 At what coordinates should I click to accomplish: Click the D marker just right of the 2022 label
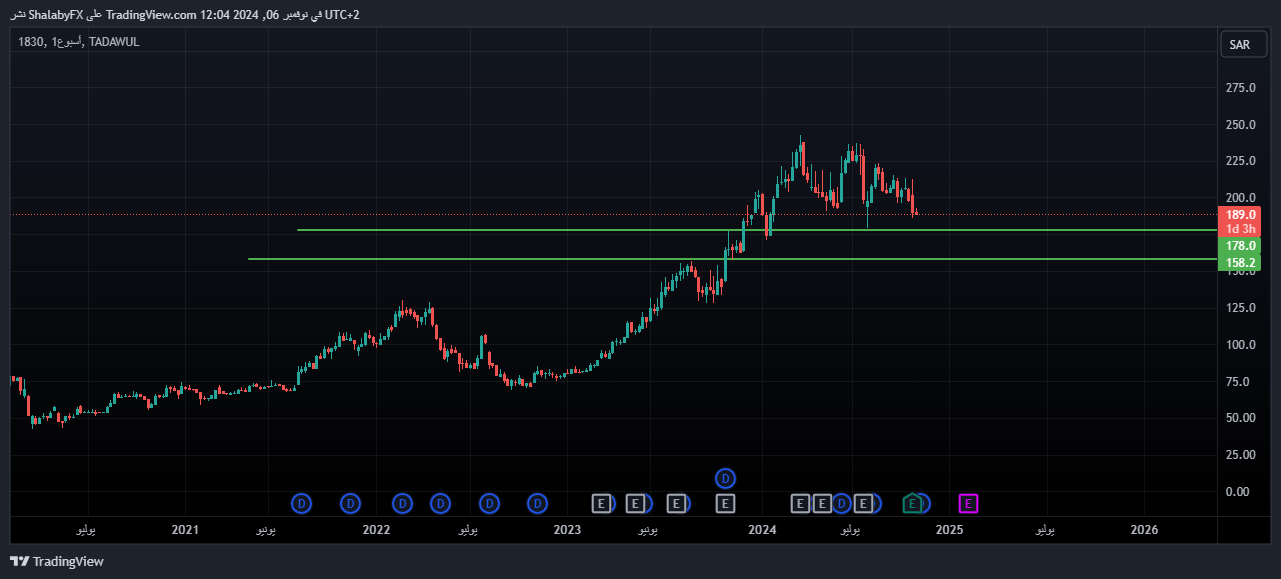pos(402,504)
